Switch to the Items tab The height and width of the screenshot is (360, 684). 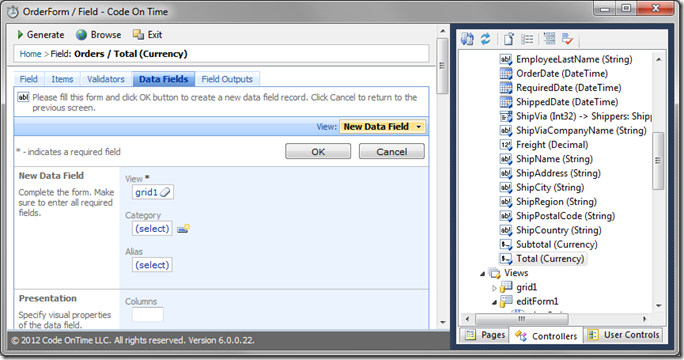point(62,79)
